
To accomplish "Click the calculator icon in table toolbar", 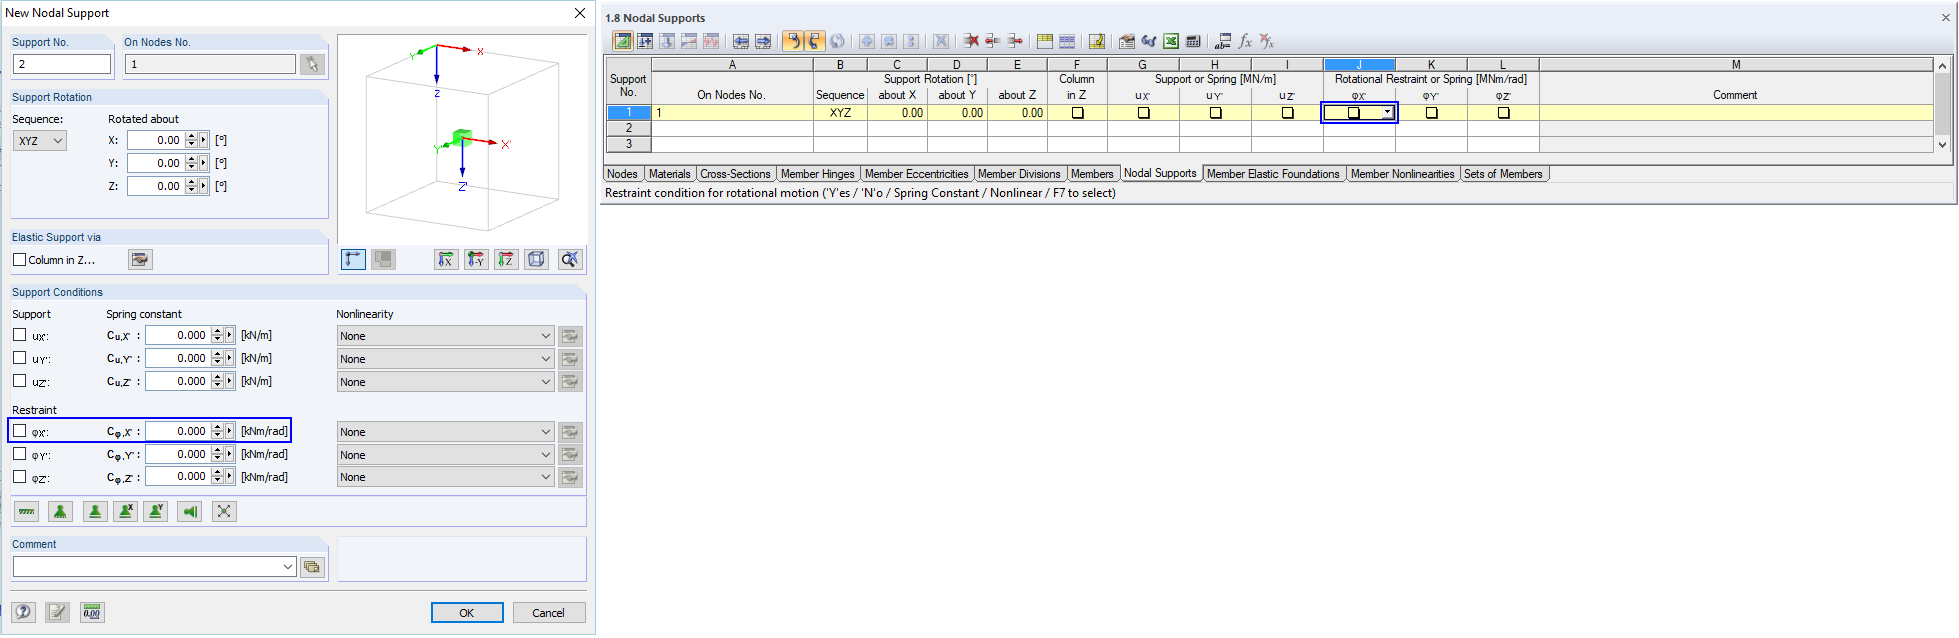I will (1193, 41).
